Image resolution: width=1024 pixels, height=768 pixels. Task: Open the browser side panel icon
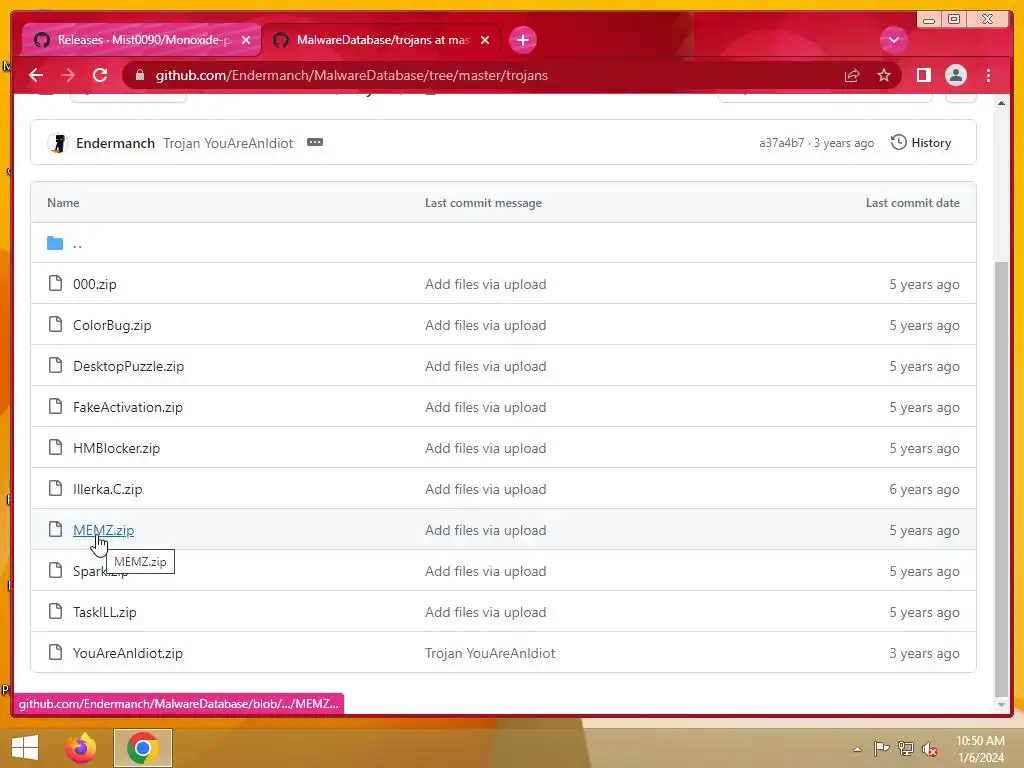pyautogui.click(x=923, y=75)
